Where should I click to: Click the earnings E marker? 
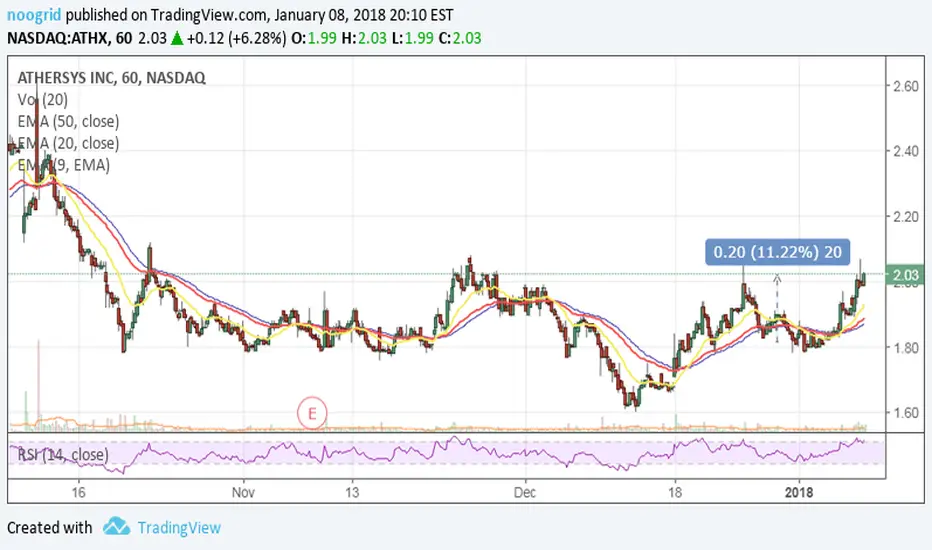click(312, 413)
